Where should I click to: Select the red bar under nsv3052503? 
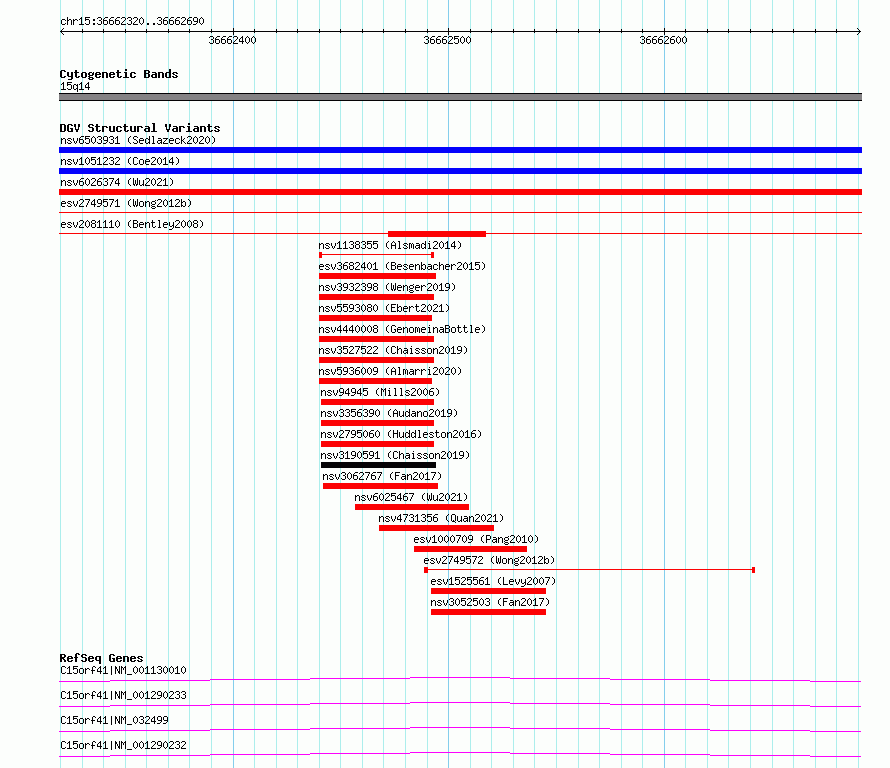(489, 612)
